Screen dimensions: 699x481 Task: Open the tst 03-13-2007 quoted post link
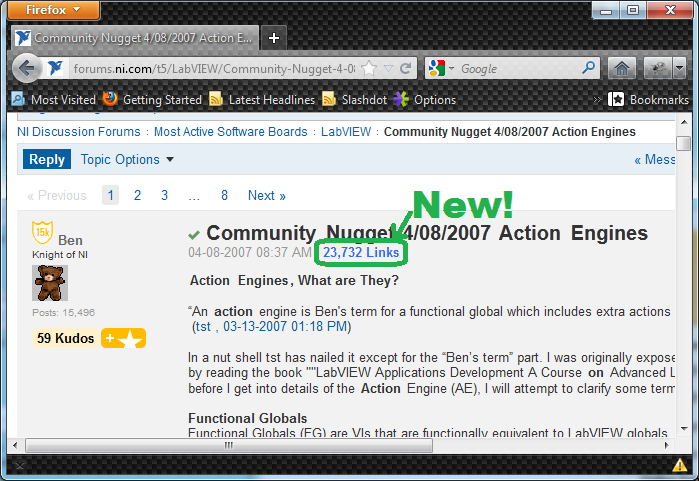click(x=271, y=327)
